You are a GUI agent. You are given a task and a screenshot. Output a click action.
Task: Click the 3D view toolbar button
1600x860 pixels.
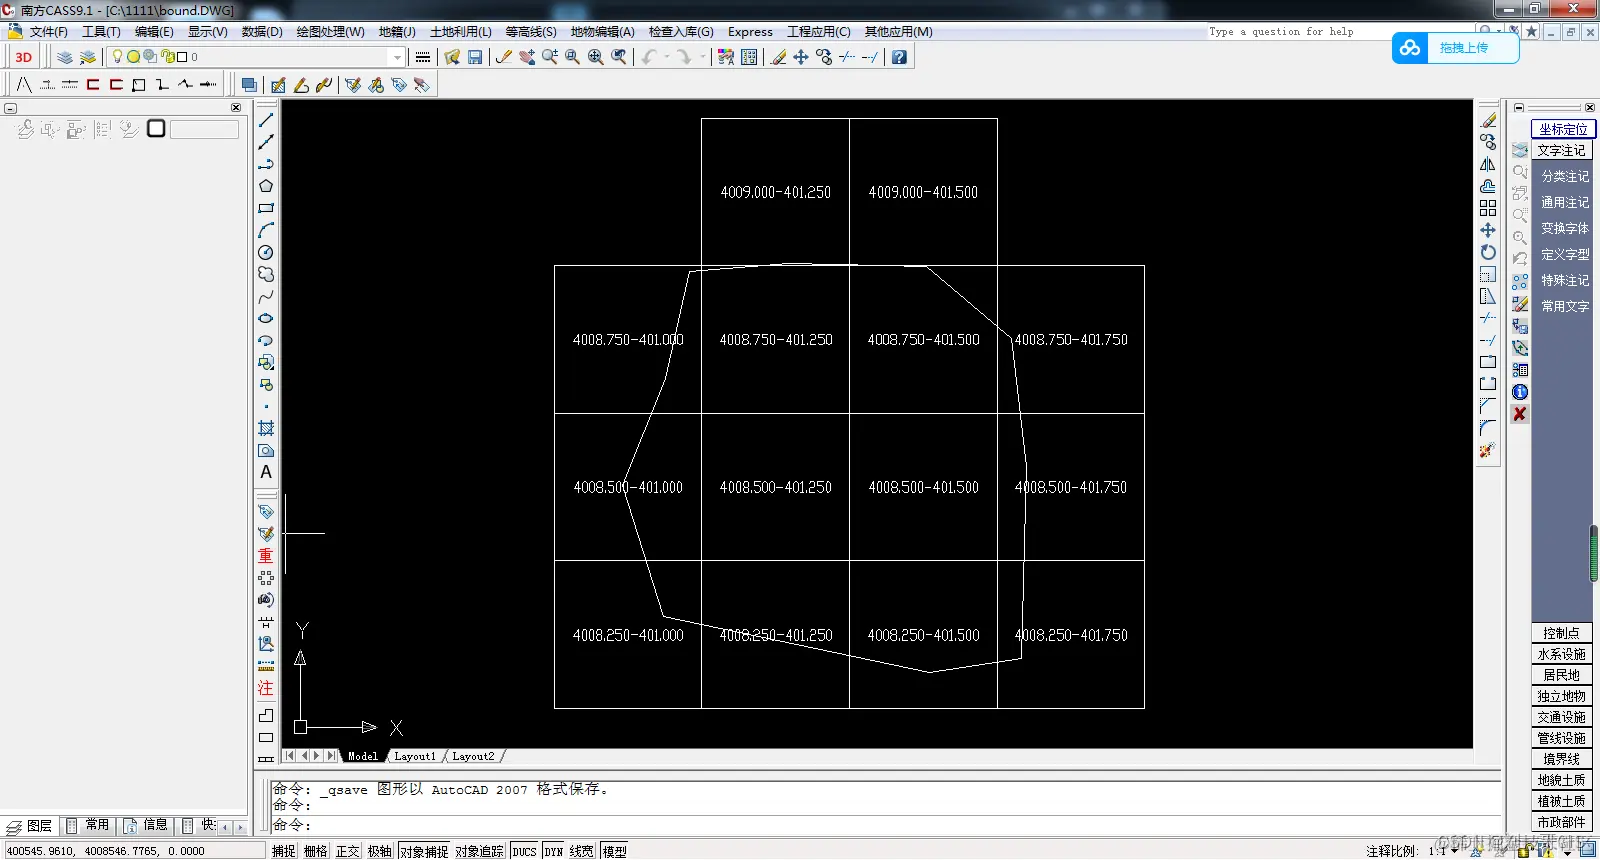[x=23, y=57]
